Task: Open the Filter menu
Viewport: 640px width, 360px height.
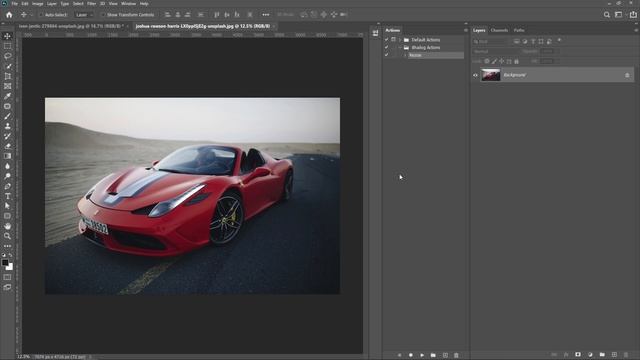Action: pos(91,4)
